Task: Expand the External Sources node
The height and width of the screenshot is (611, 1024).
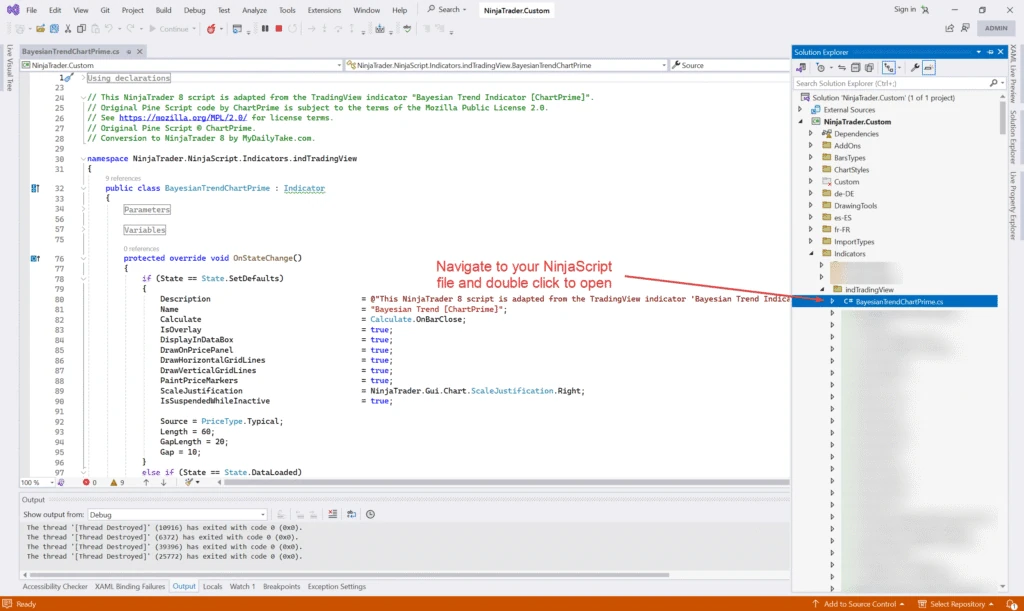Action: click(x=800, y=110)
